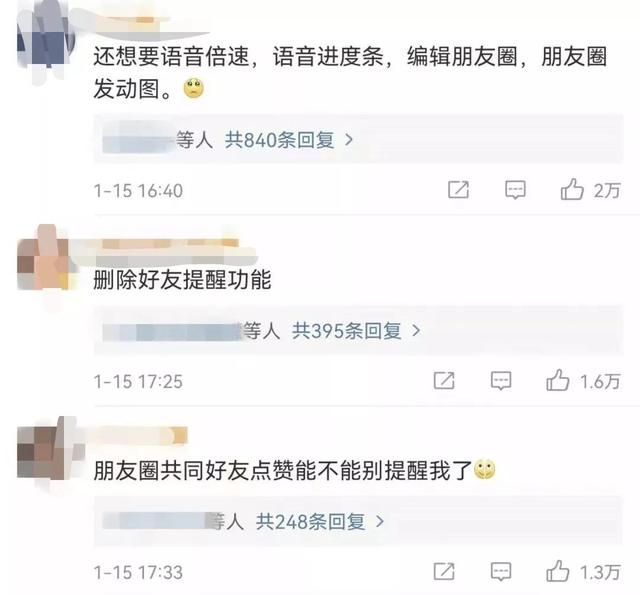Like the comment with 1.3万 likes
640x595 pixels.
coord(558,571)
